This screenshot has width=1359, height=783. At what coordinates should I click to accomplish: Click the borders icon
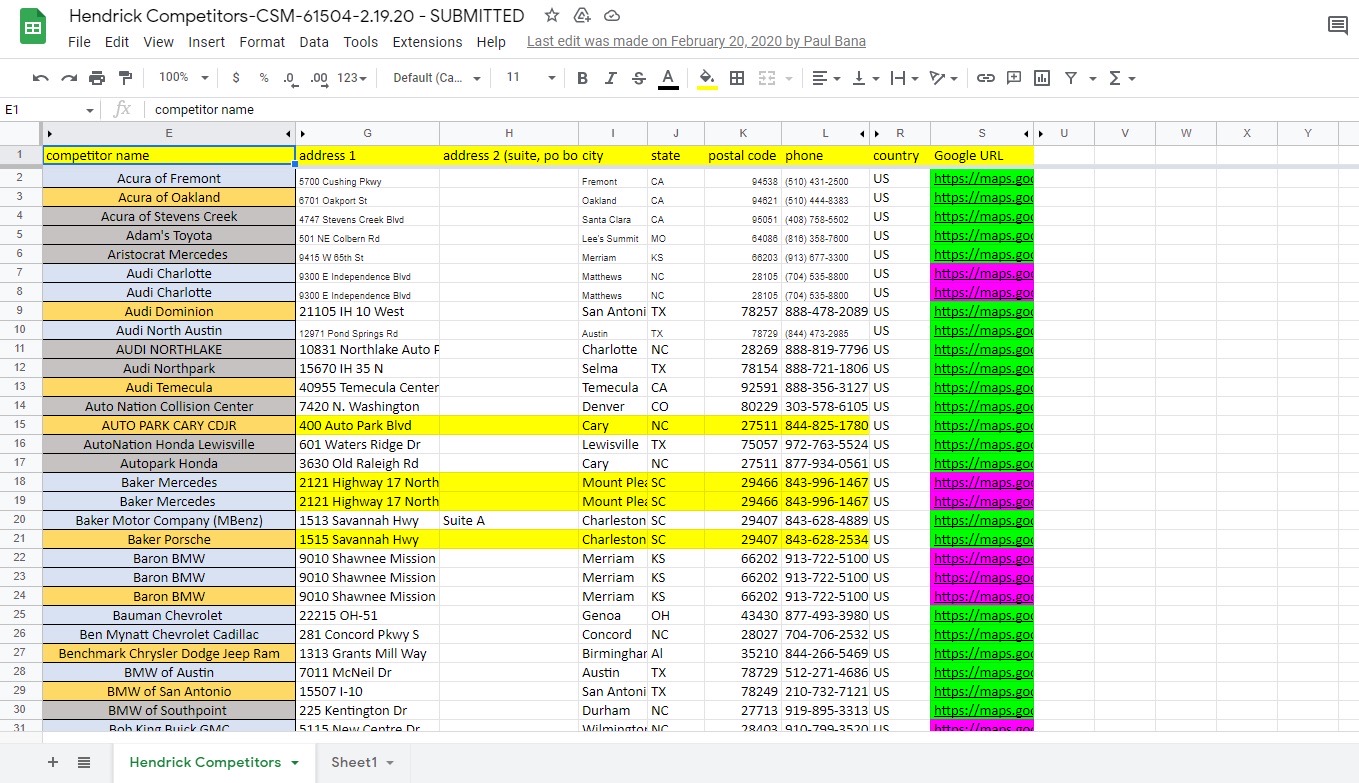pos(737,78)
